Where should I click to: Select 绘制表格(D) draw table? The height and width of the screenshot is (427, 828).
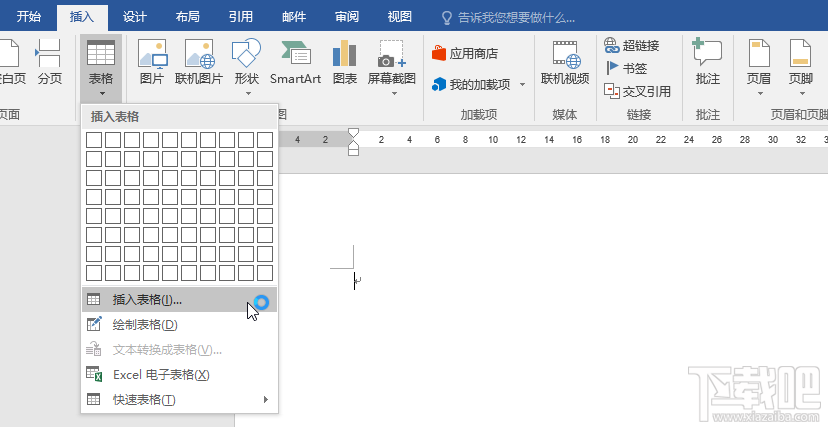[180, 325]
